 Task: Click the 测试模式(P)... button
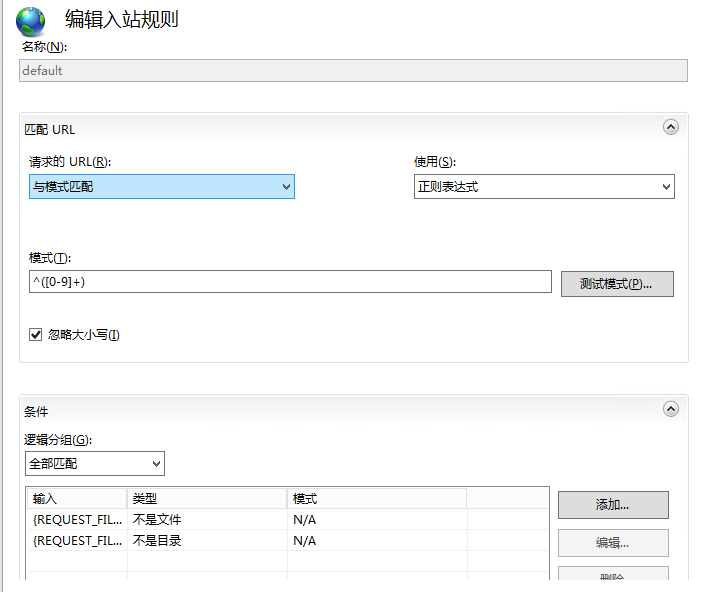point(617,284)
